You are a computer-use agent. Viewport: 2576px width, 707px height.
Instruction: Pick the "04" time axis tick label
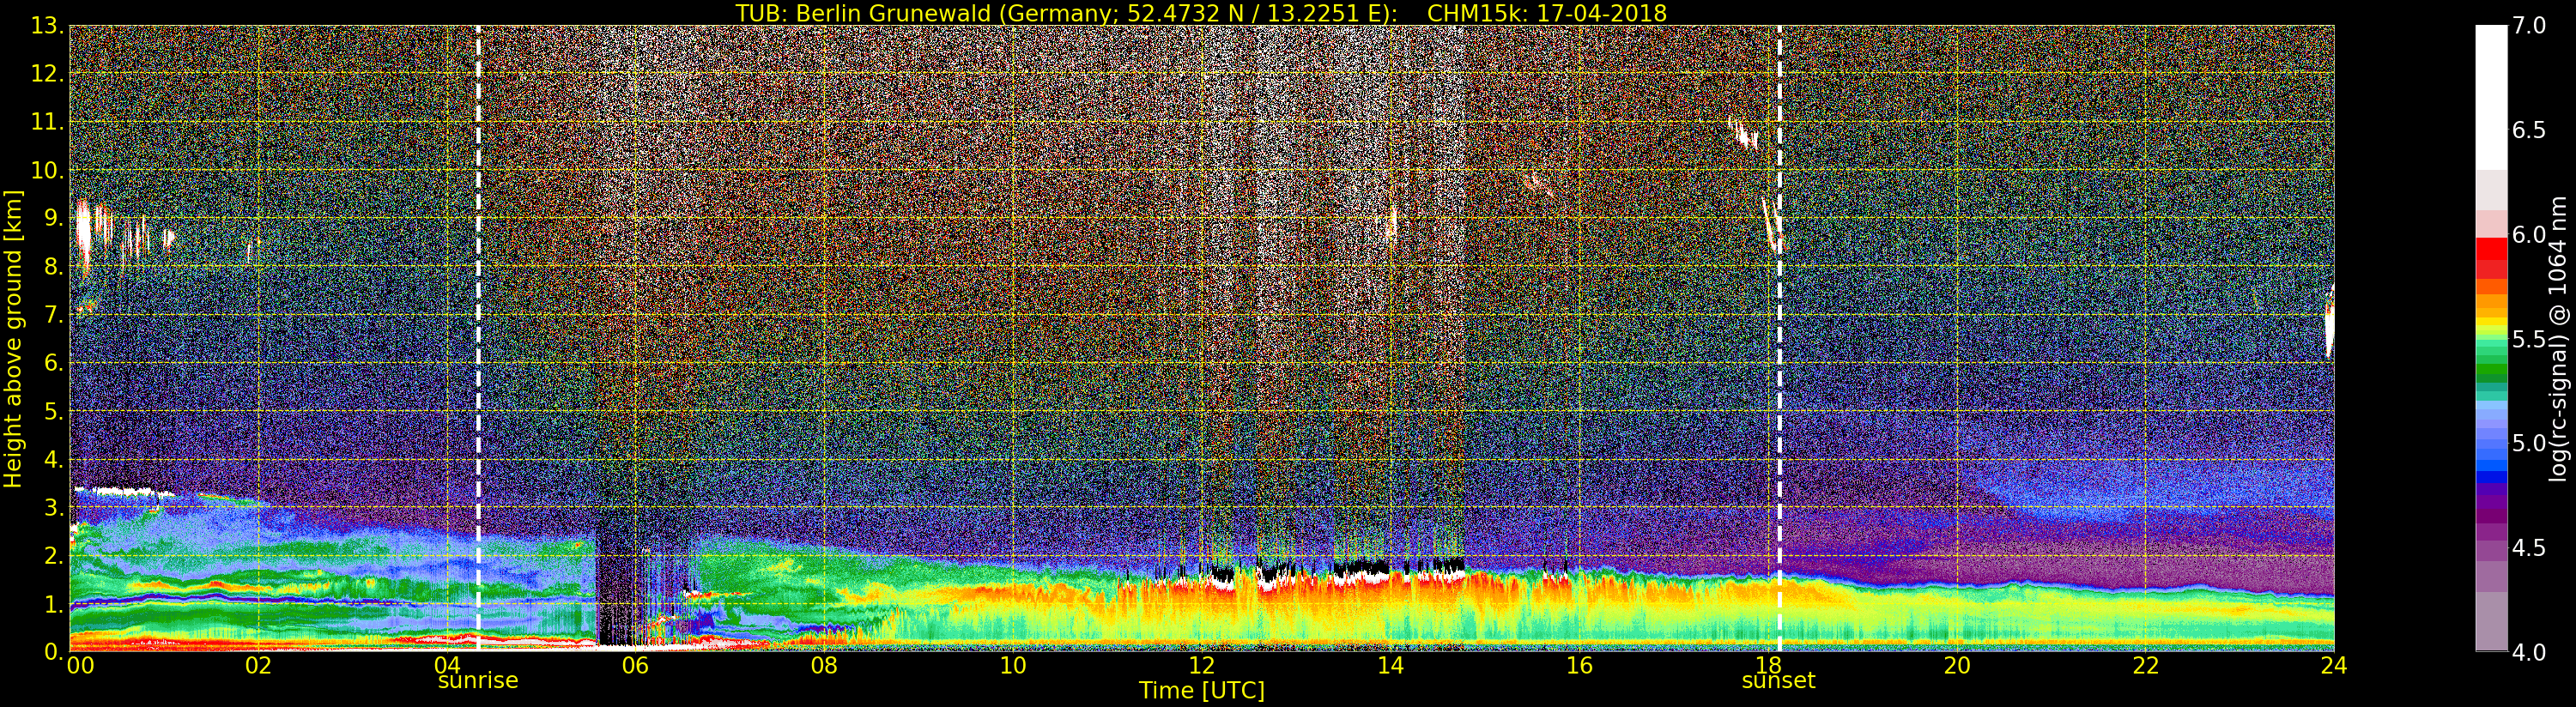pos(448,666)
